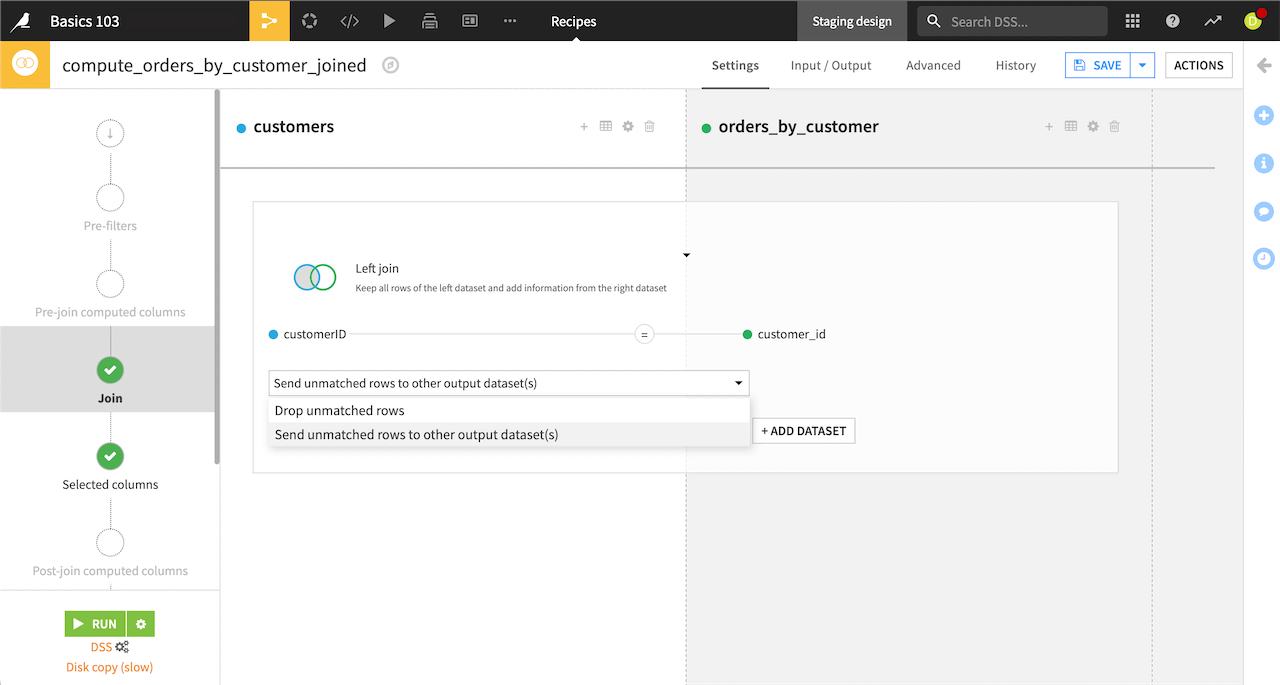
Task: Open the details info icon in right sidebar
Action: [x=1263, y=163]
